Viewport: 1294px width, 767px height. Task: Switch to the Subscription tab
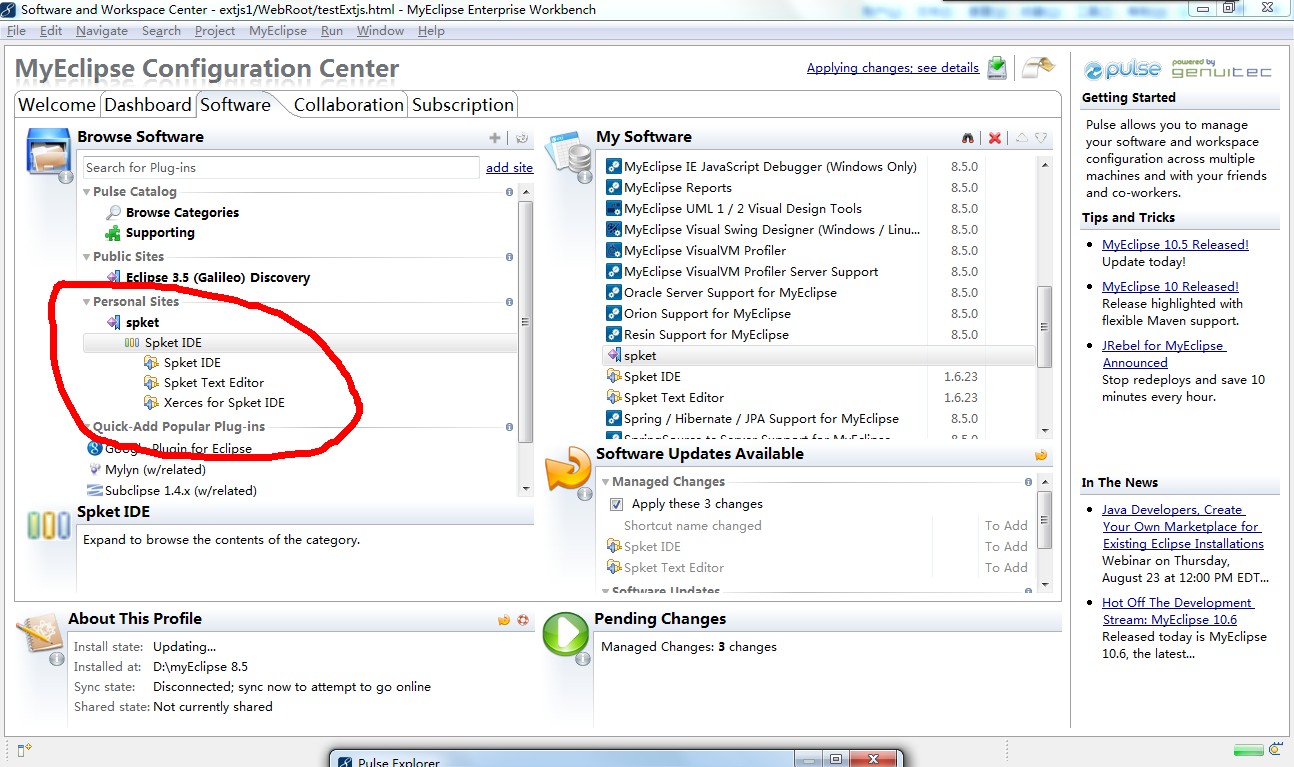[463, 105]
